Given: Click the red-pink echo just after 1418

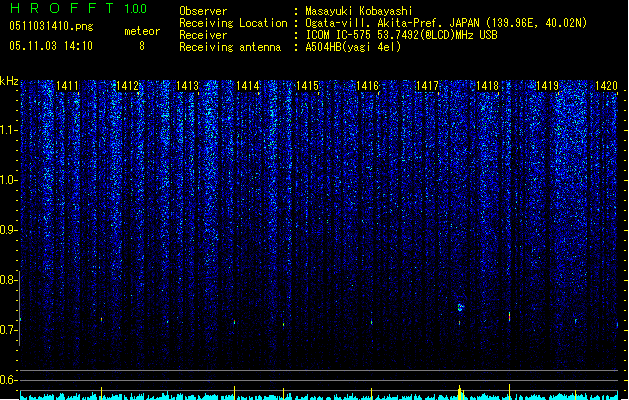Looking at the screenshot, I should pyautogui.click(x=509, y=316).
